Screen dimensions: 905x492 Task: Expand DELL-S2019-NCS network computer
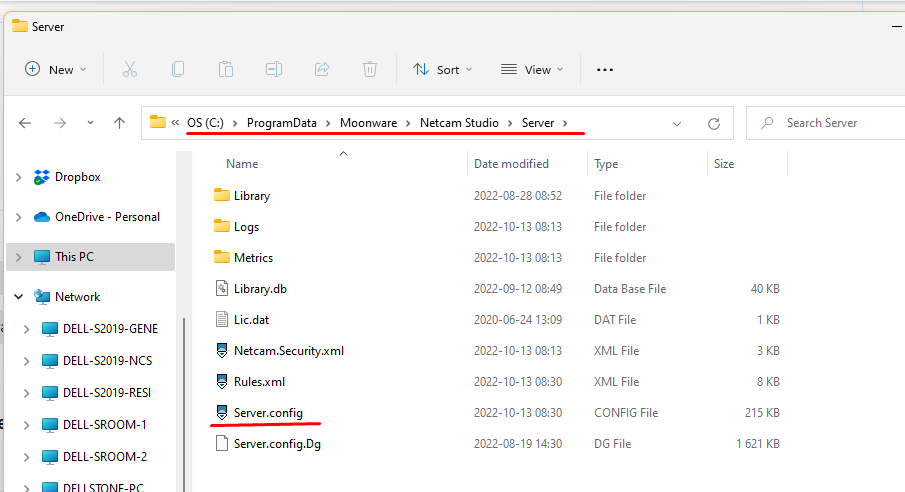click(x=27, y=361)
